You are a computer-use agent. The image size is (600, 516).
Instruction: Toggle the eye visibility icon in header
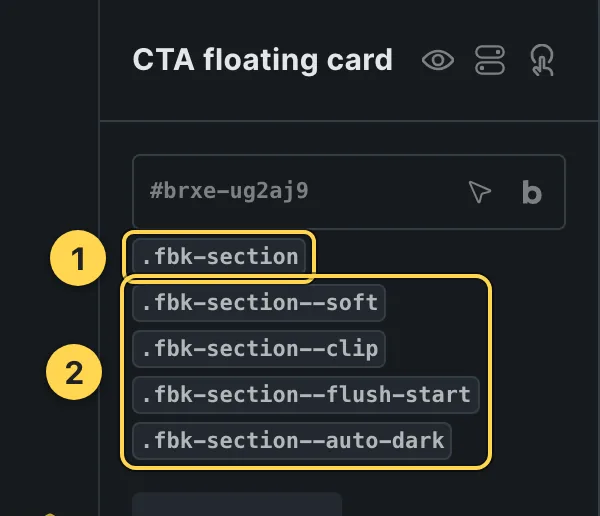point(438,60)
